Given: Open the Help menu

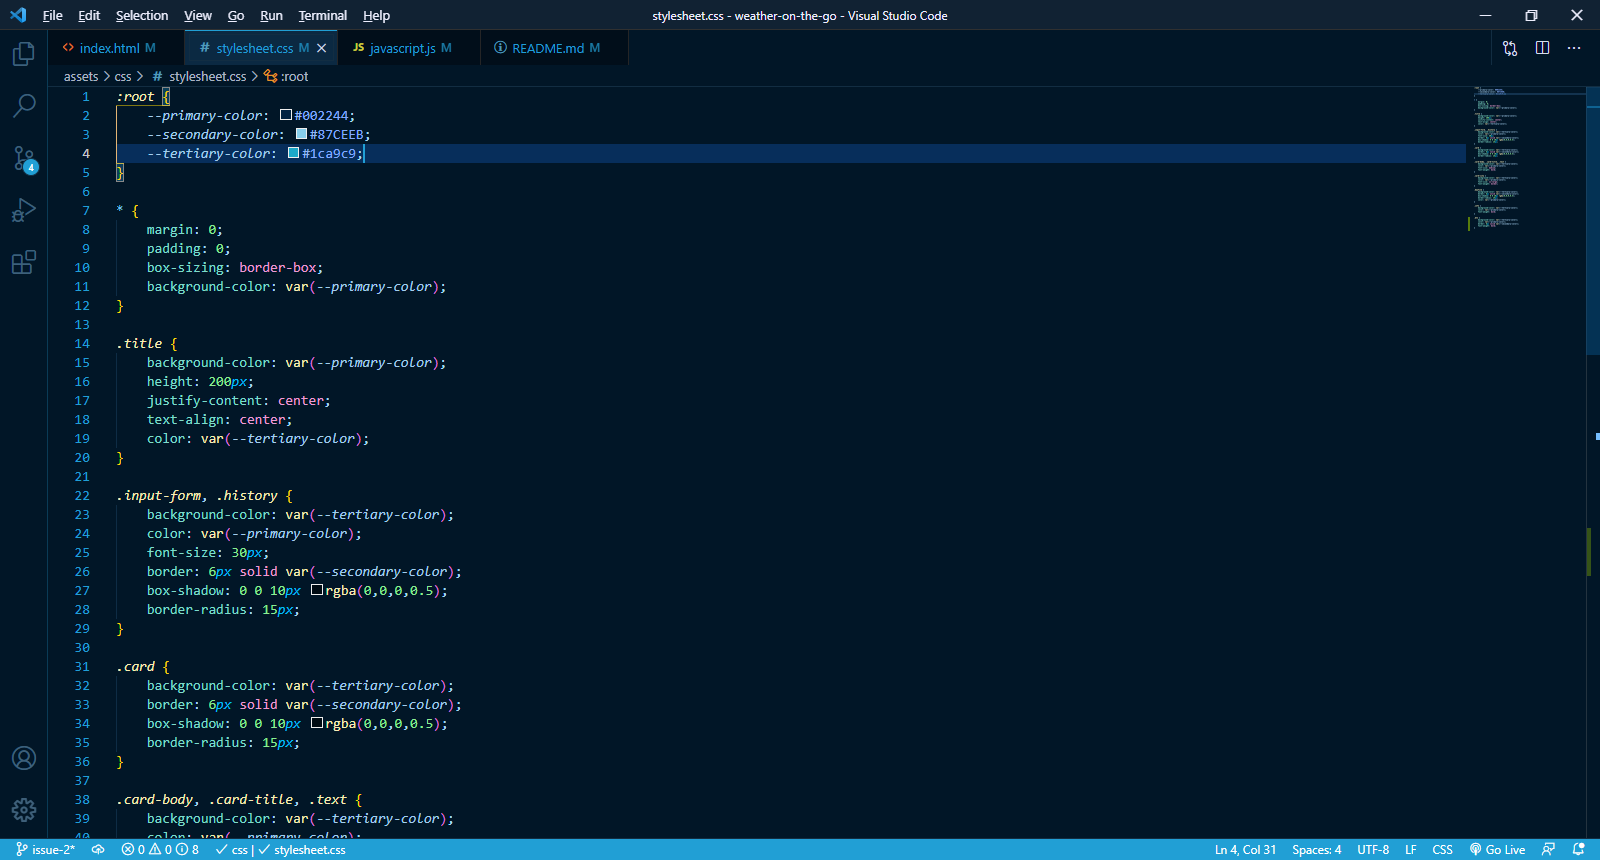Looking at the screenshot, I should click(376, 15).
